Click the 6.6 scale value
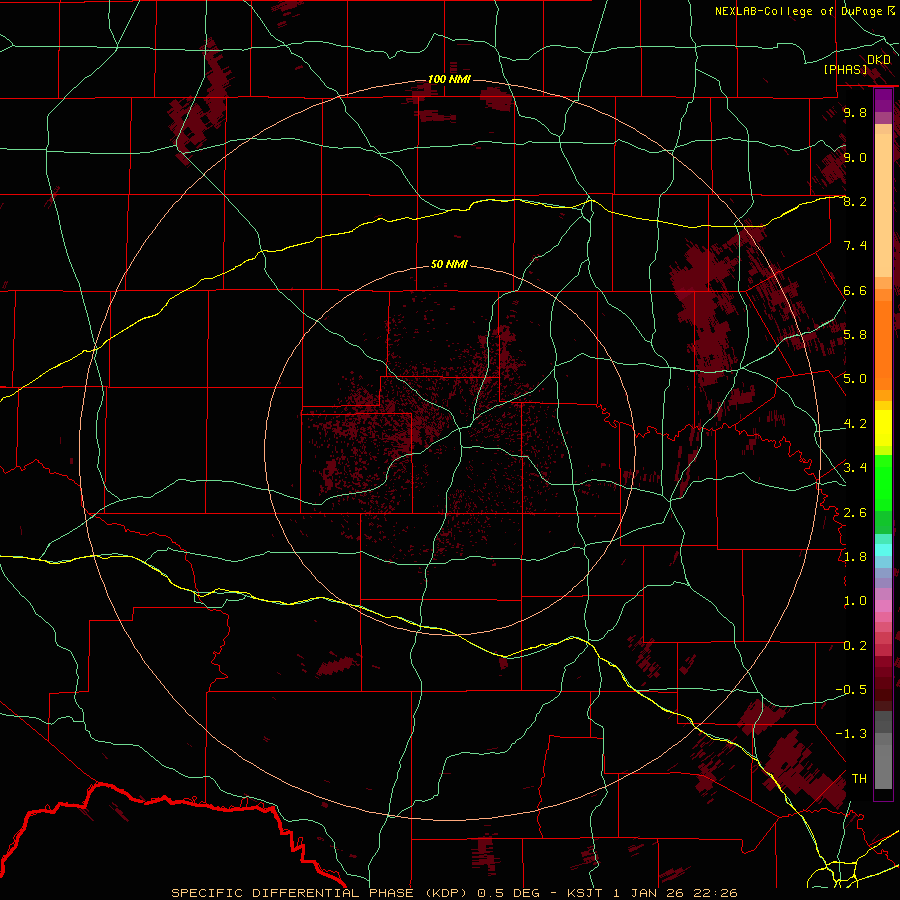 click(x=855, y=290)
